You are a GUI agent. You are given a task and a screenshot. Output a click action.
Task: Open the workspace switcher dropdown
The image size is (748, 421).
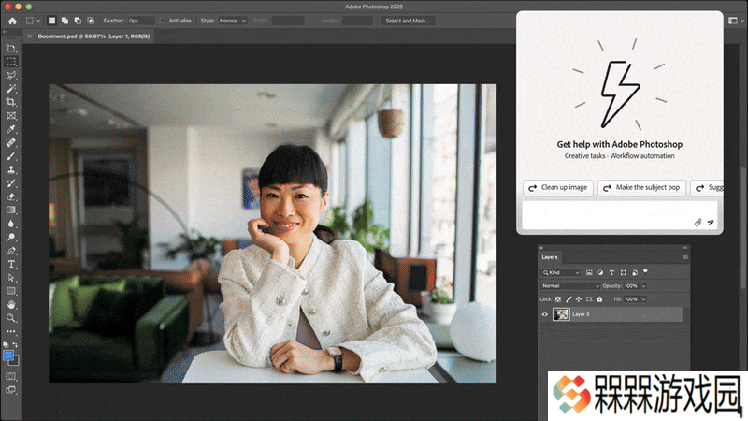coord(736,21)
